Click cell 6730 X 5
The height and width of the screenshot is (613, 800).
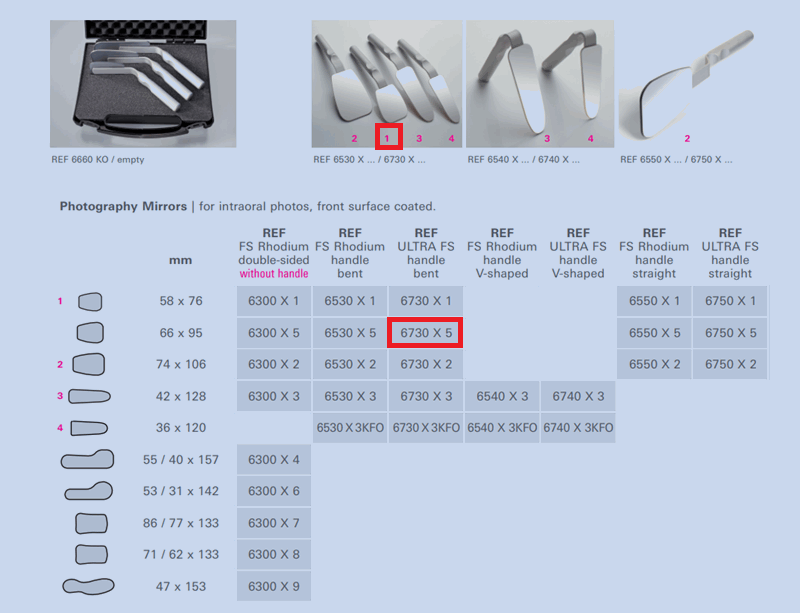click(x=426, y=333)
